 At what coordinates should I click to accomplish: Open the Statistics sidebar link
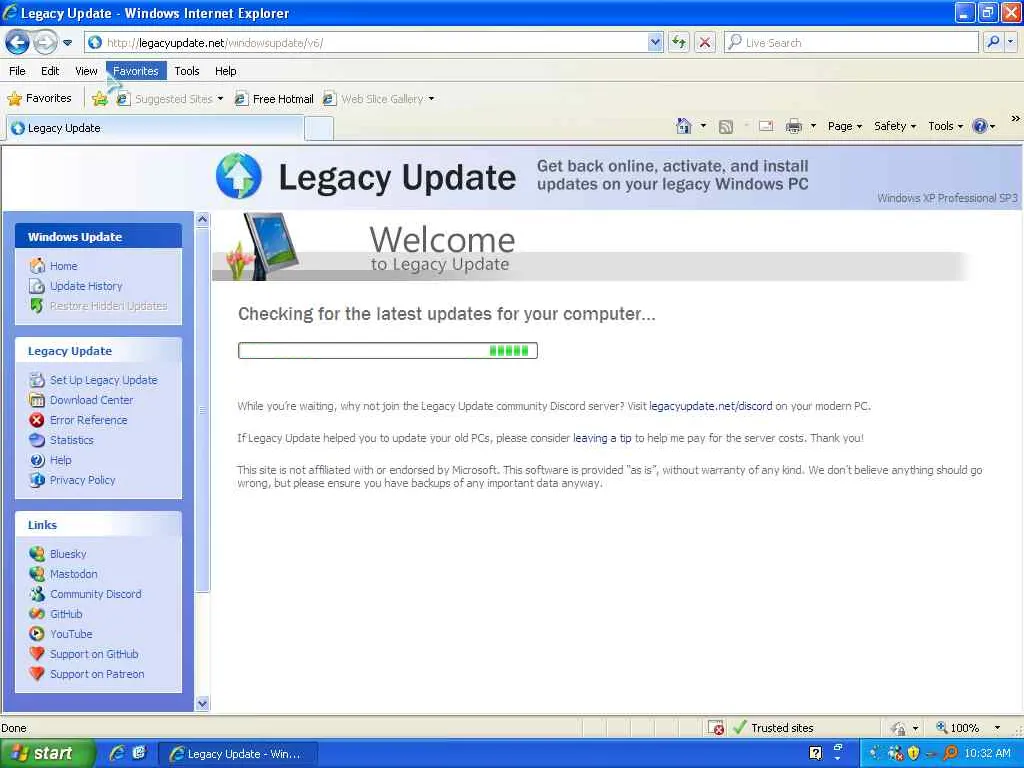click(x=72, y=440)
